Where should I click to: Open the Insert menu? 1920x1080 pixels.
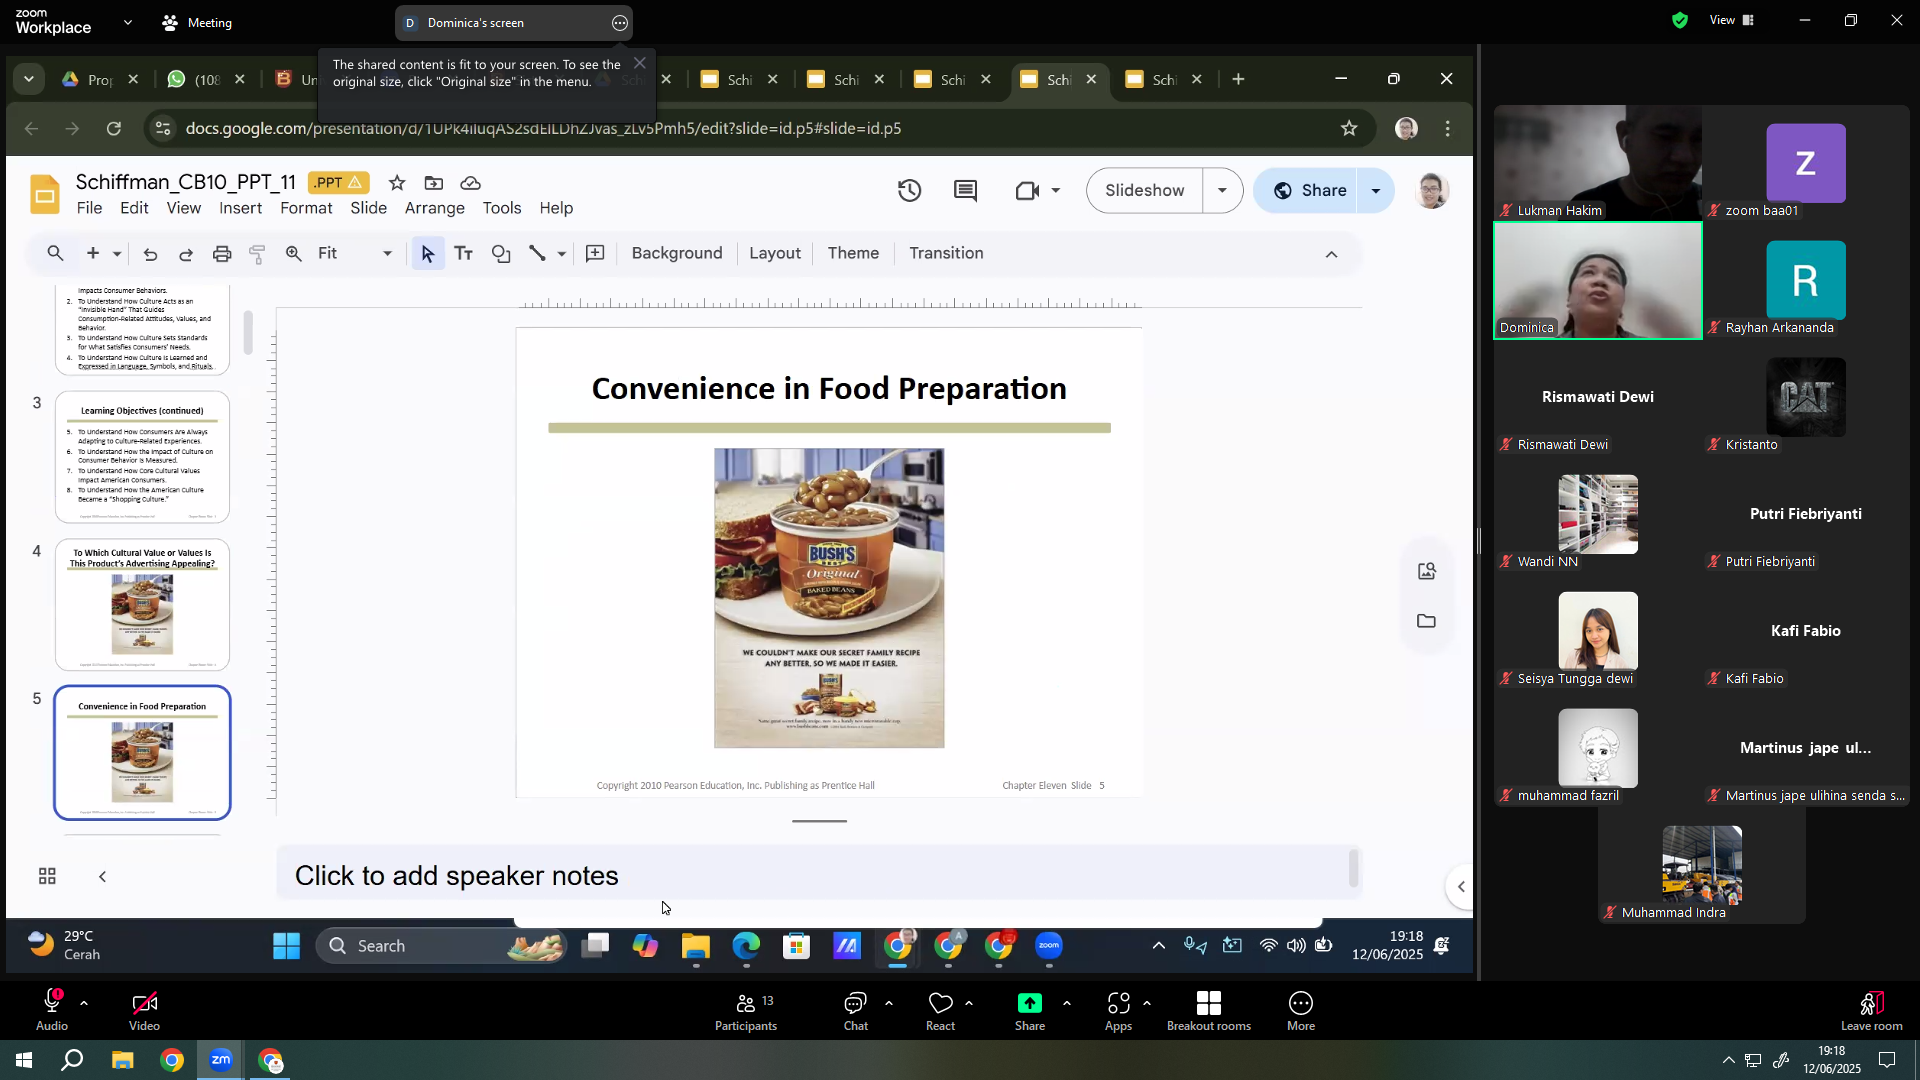pyautogui.click(x=241, y=208)
